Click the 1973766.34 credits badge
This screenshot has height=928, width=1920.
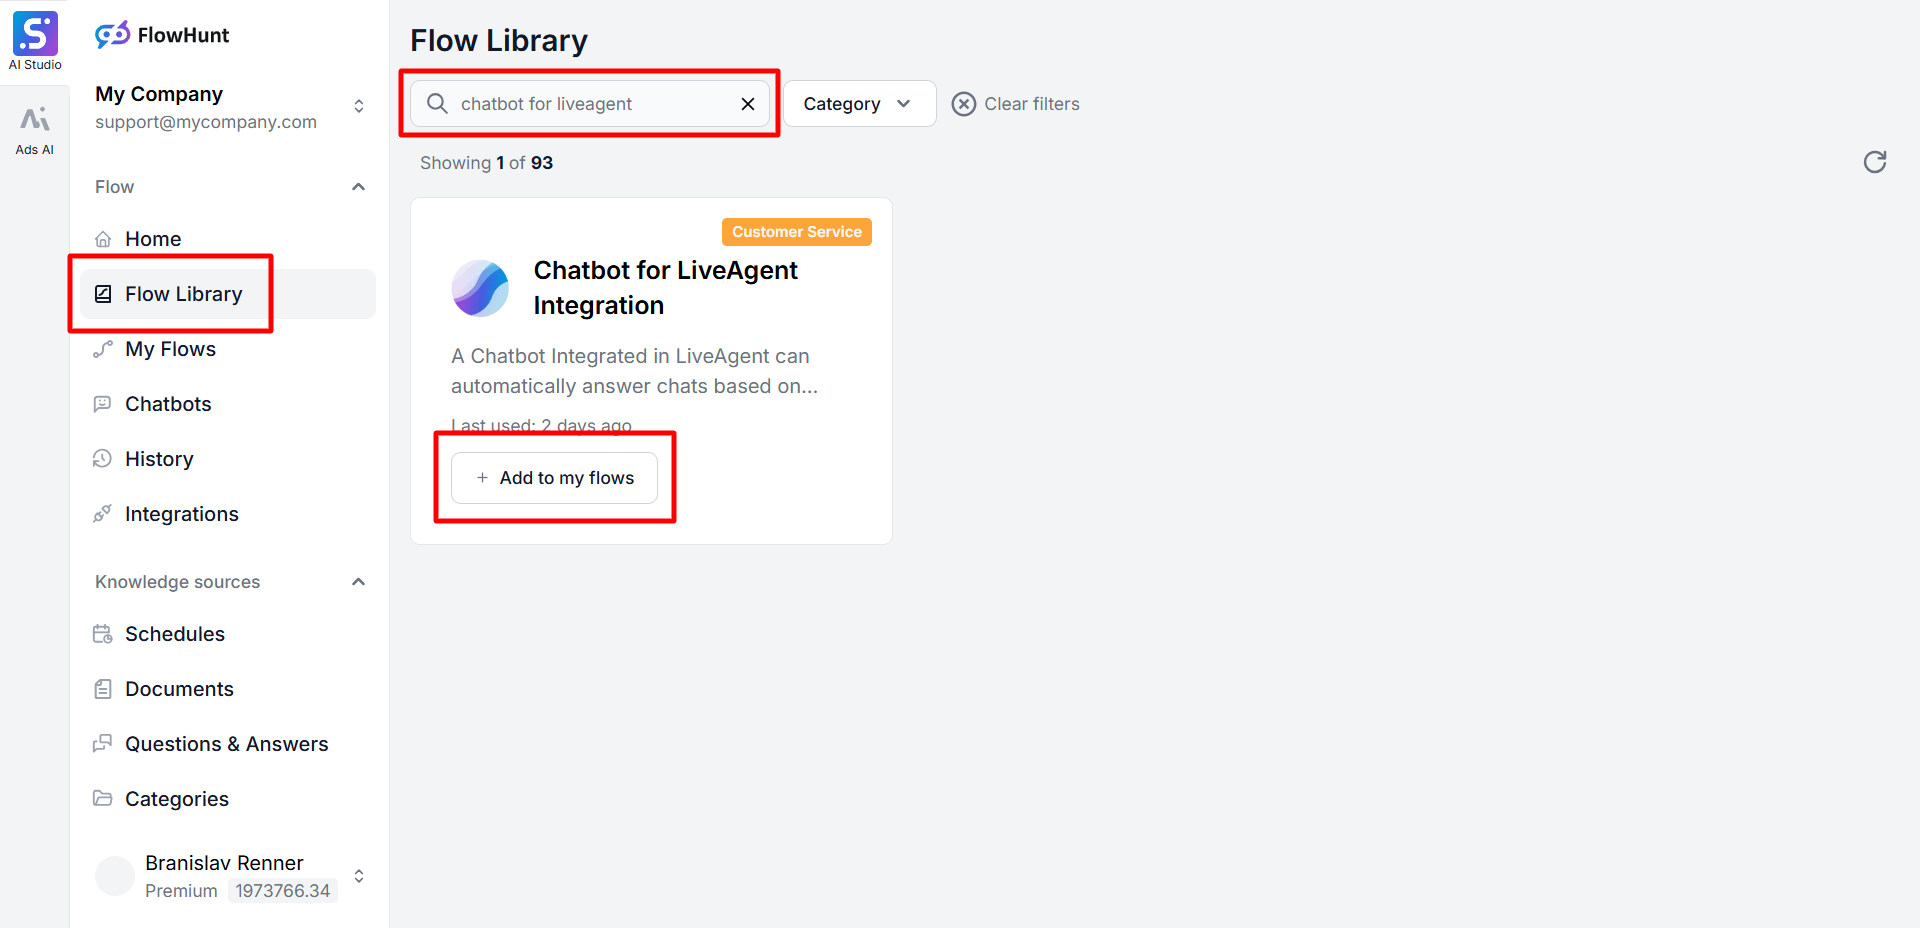(x=282, y=891)
